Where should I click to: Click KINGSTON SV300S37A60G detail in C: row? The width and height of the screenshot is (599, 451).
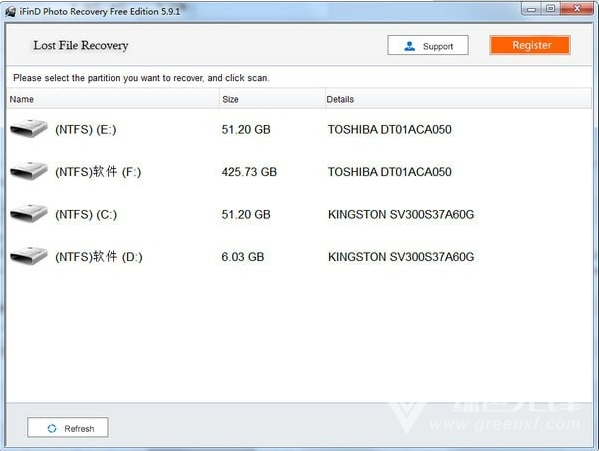[x=401, y=215]
